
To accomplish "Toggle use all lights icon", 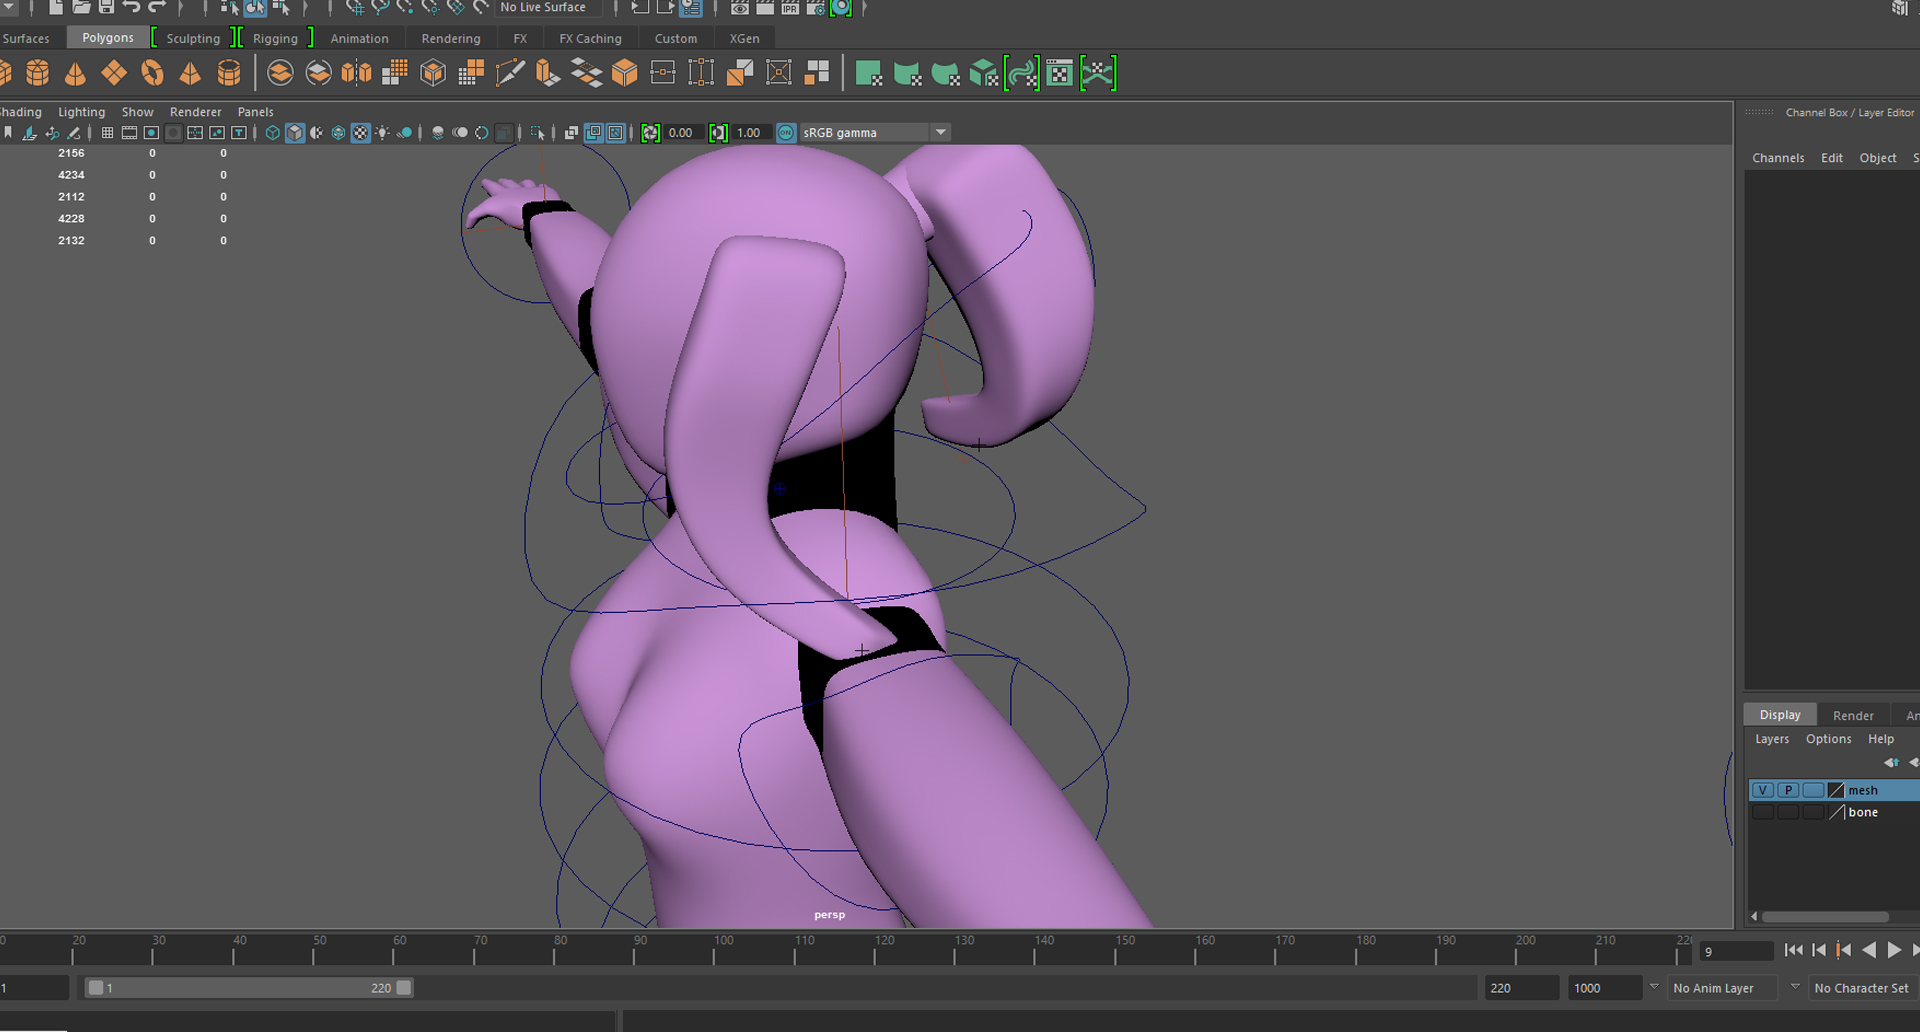I will click(383, 133).
